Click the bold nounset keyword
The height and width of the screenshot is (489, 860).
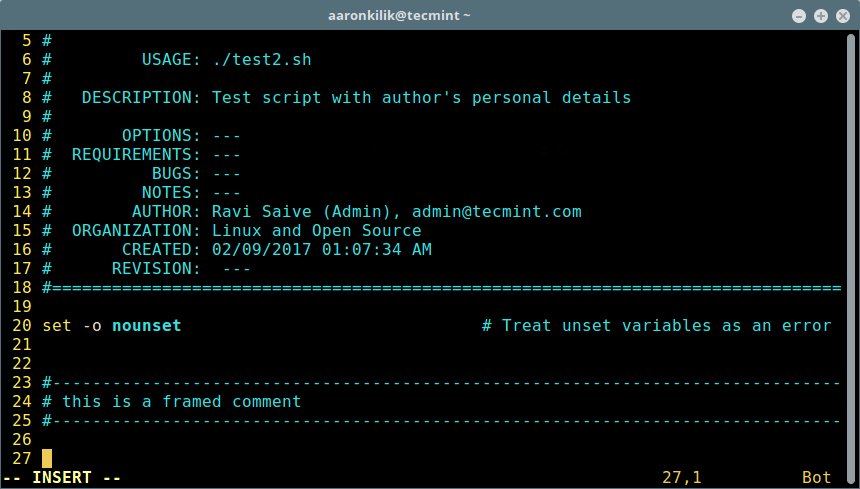pyautogui.click(x=146, y=326)
